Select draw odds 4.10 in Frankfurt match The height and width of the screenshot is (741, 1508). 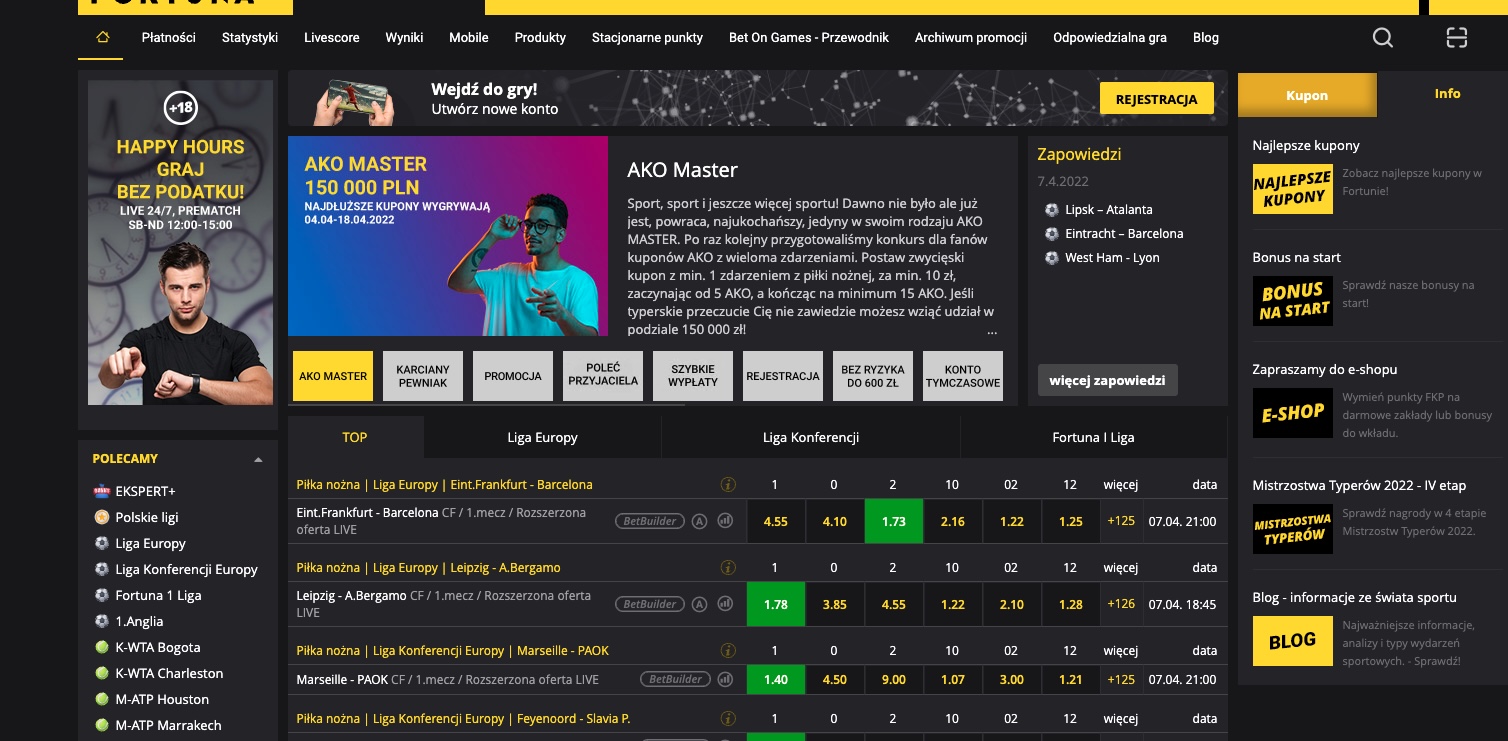pyautogui.click(x=835, y=522)
